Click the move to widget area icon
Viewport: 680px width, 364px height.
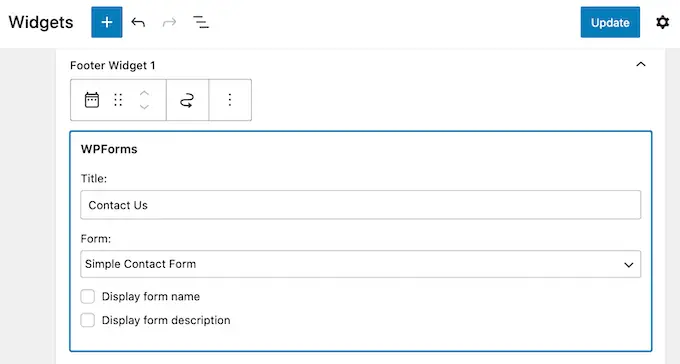pyautogui.click(x=187, y=101)
